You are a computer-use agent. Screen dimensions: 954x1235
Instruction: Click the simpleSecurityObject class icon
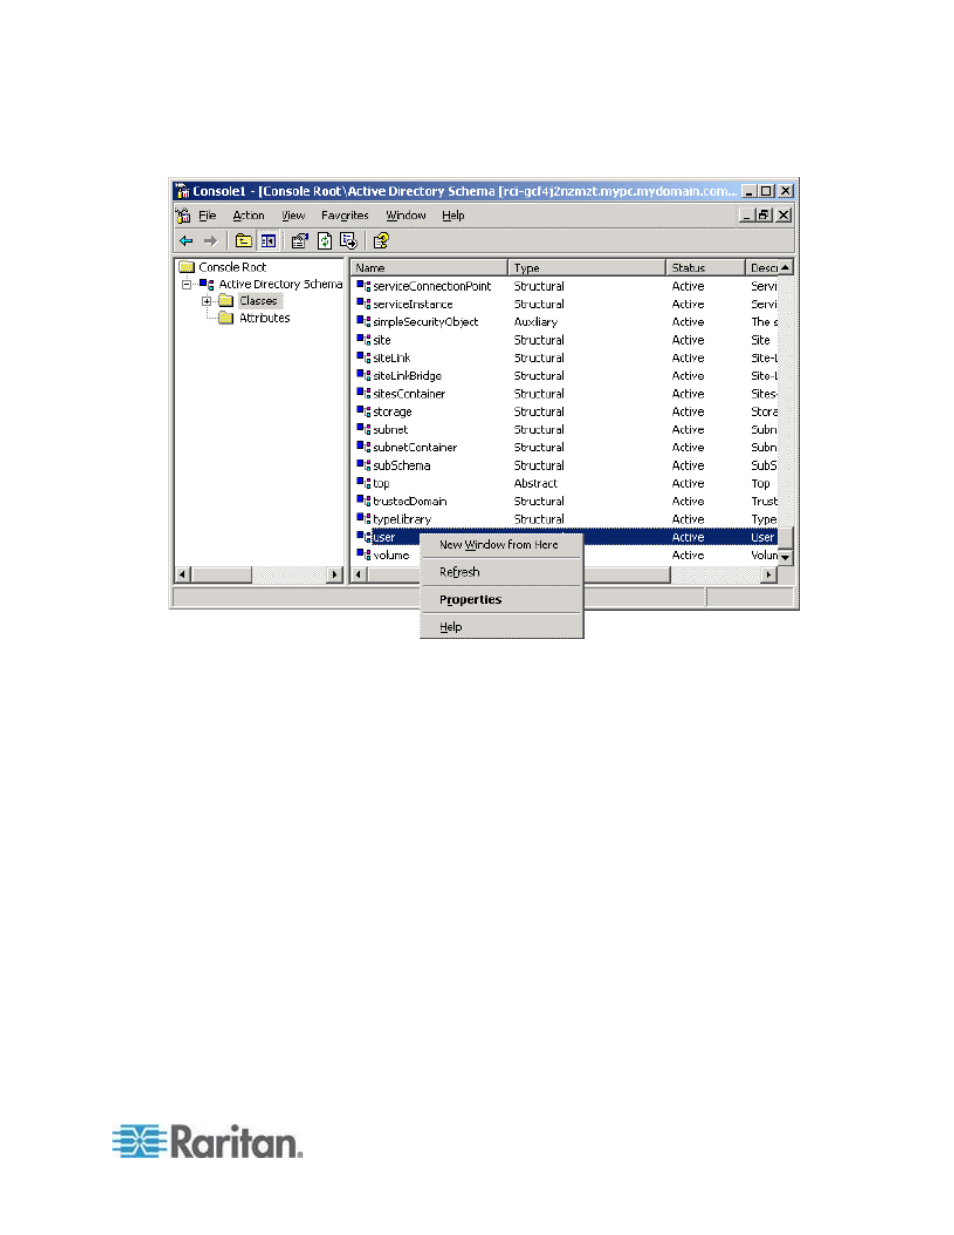point(363,322)
